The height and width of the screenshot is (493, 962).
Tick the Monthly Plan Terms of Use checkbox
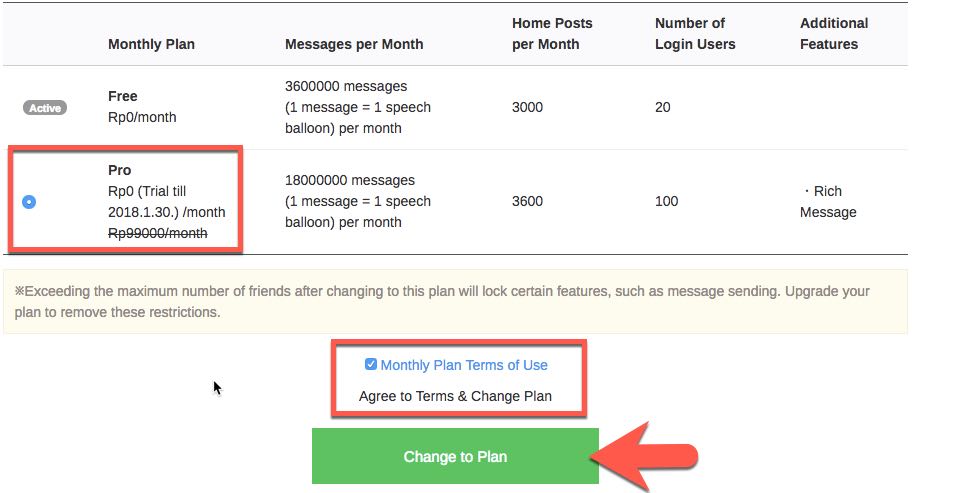(371, 365)
